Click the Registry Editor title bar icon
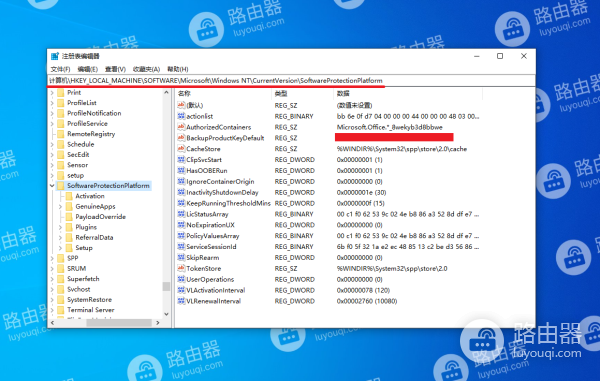The image size is (600, 381). coord(55,56)
